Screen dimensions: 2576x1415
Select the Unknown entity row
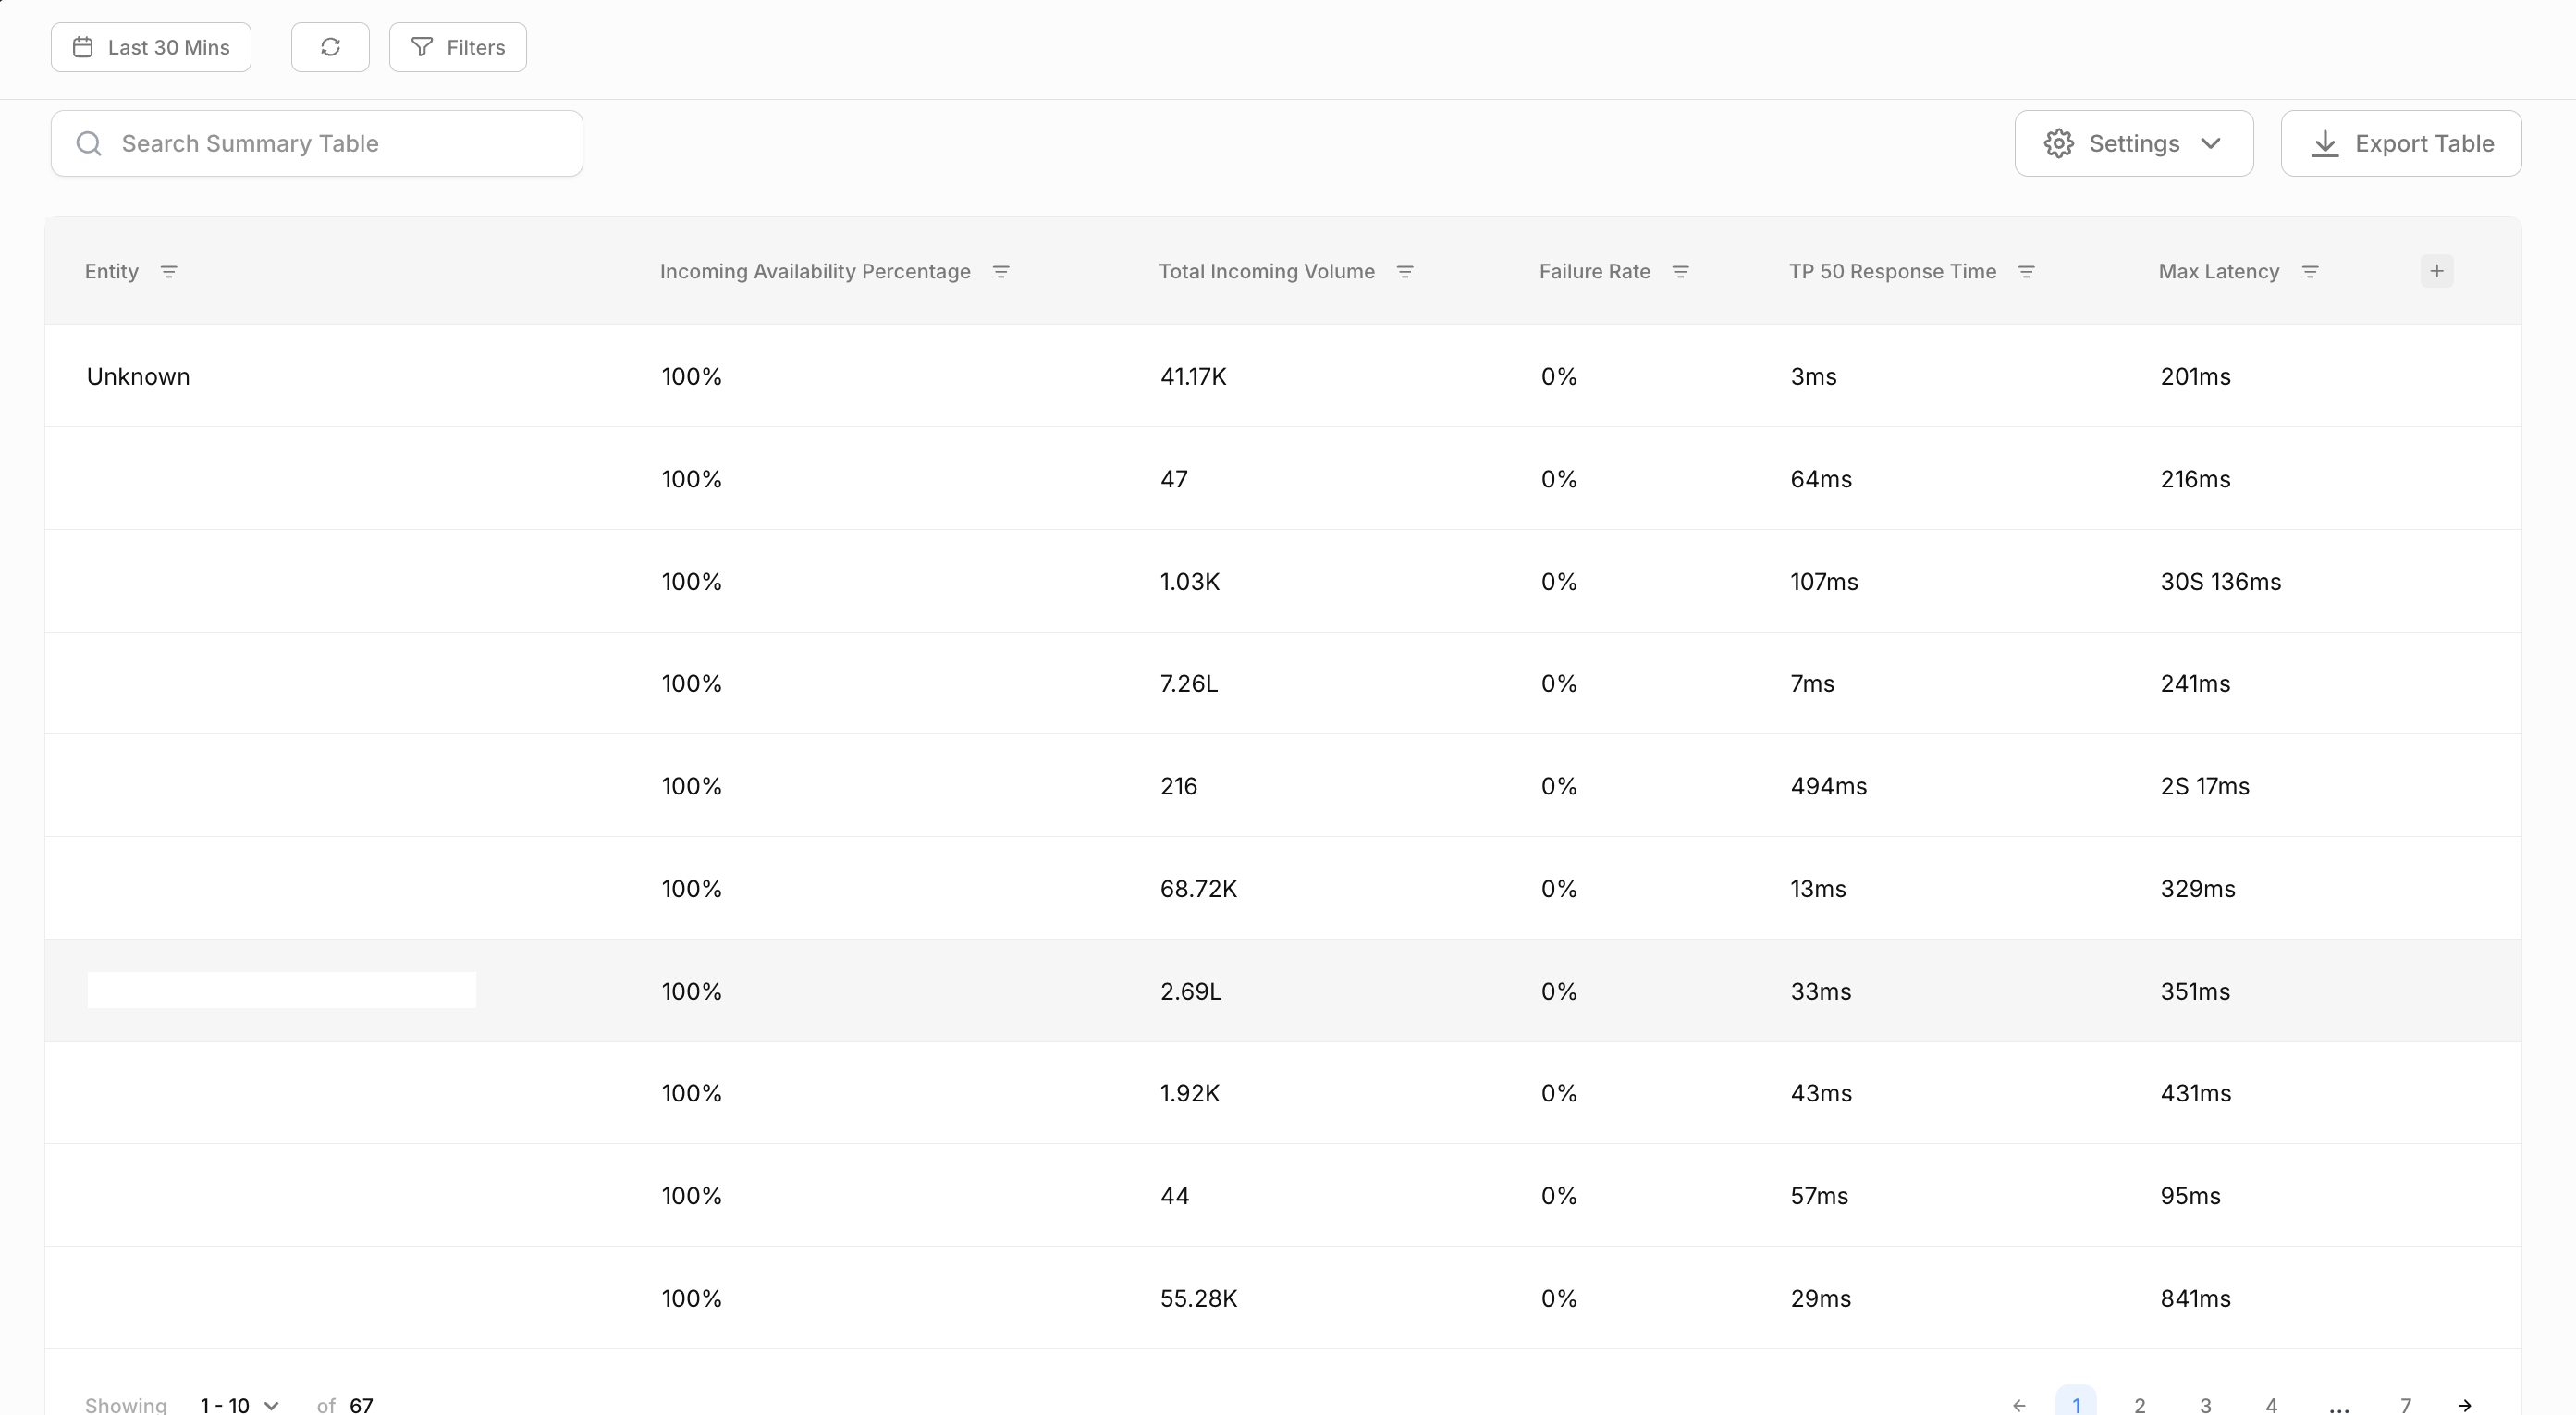coord(138,376)
